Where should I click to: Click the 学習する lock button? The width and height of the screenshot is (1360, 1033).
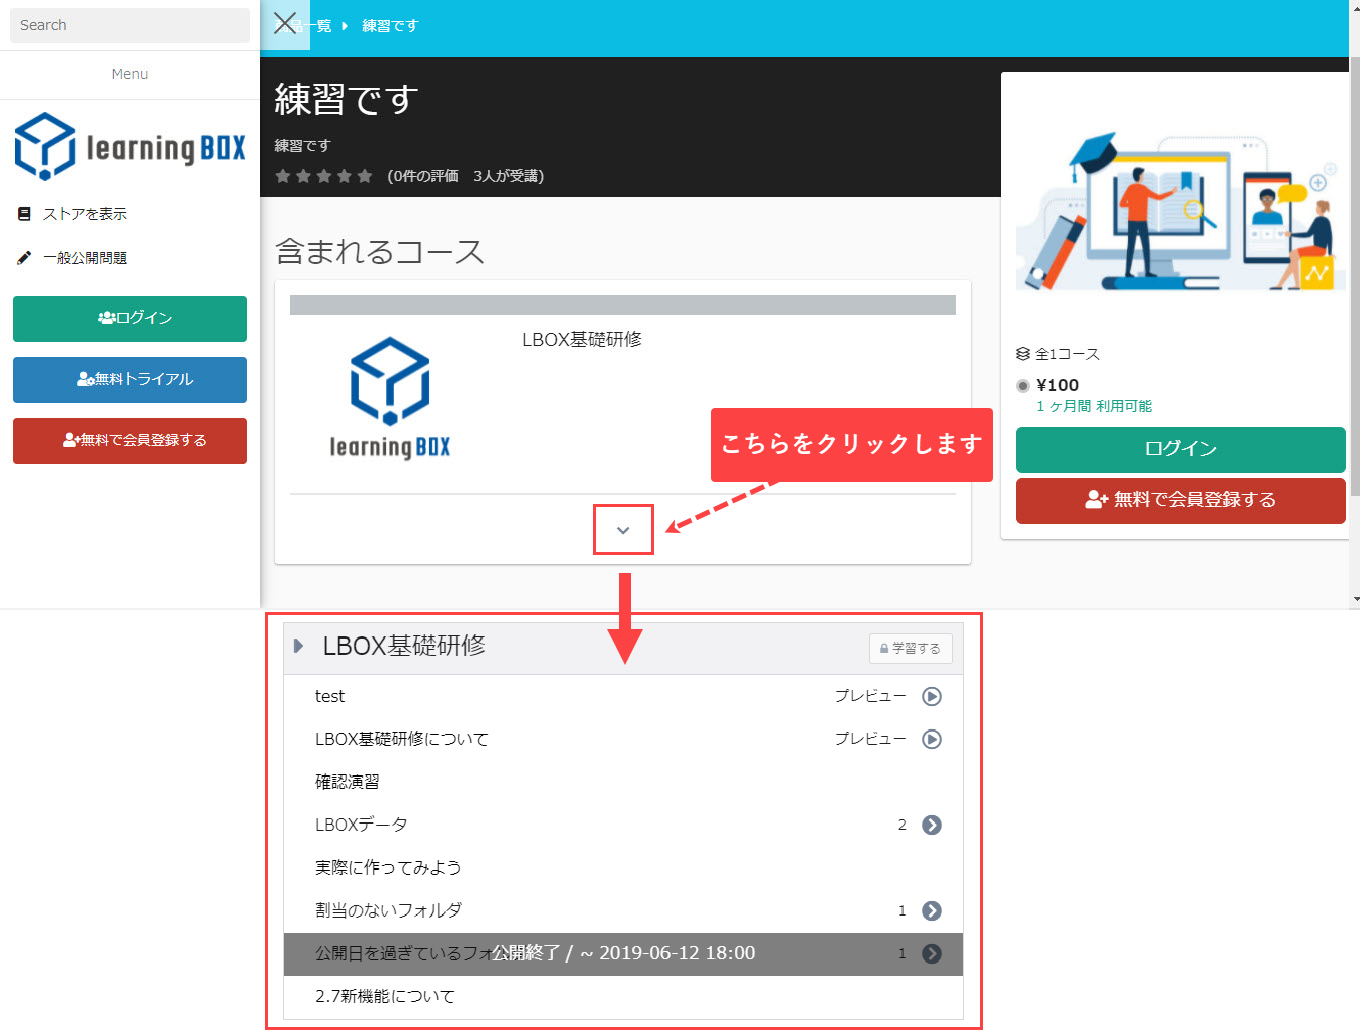(910, 648)
